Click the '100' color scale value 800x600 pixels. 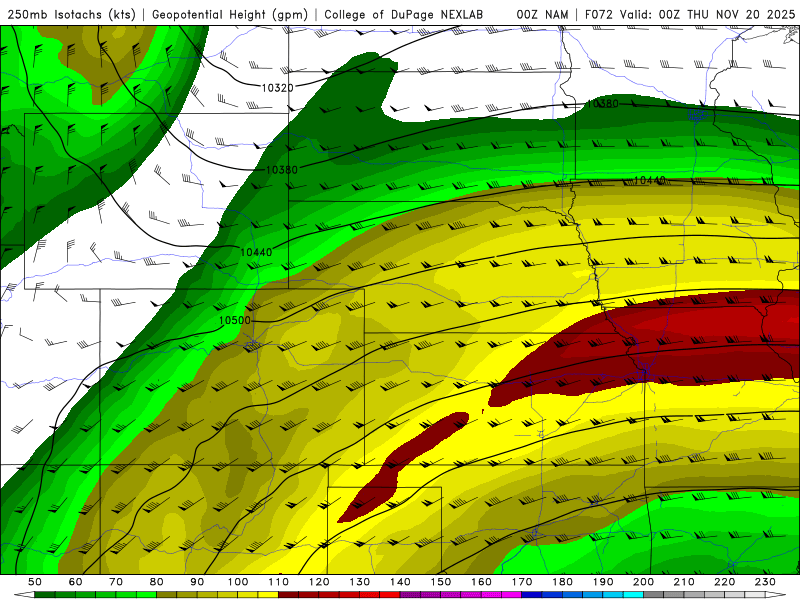click(238, 582)
